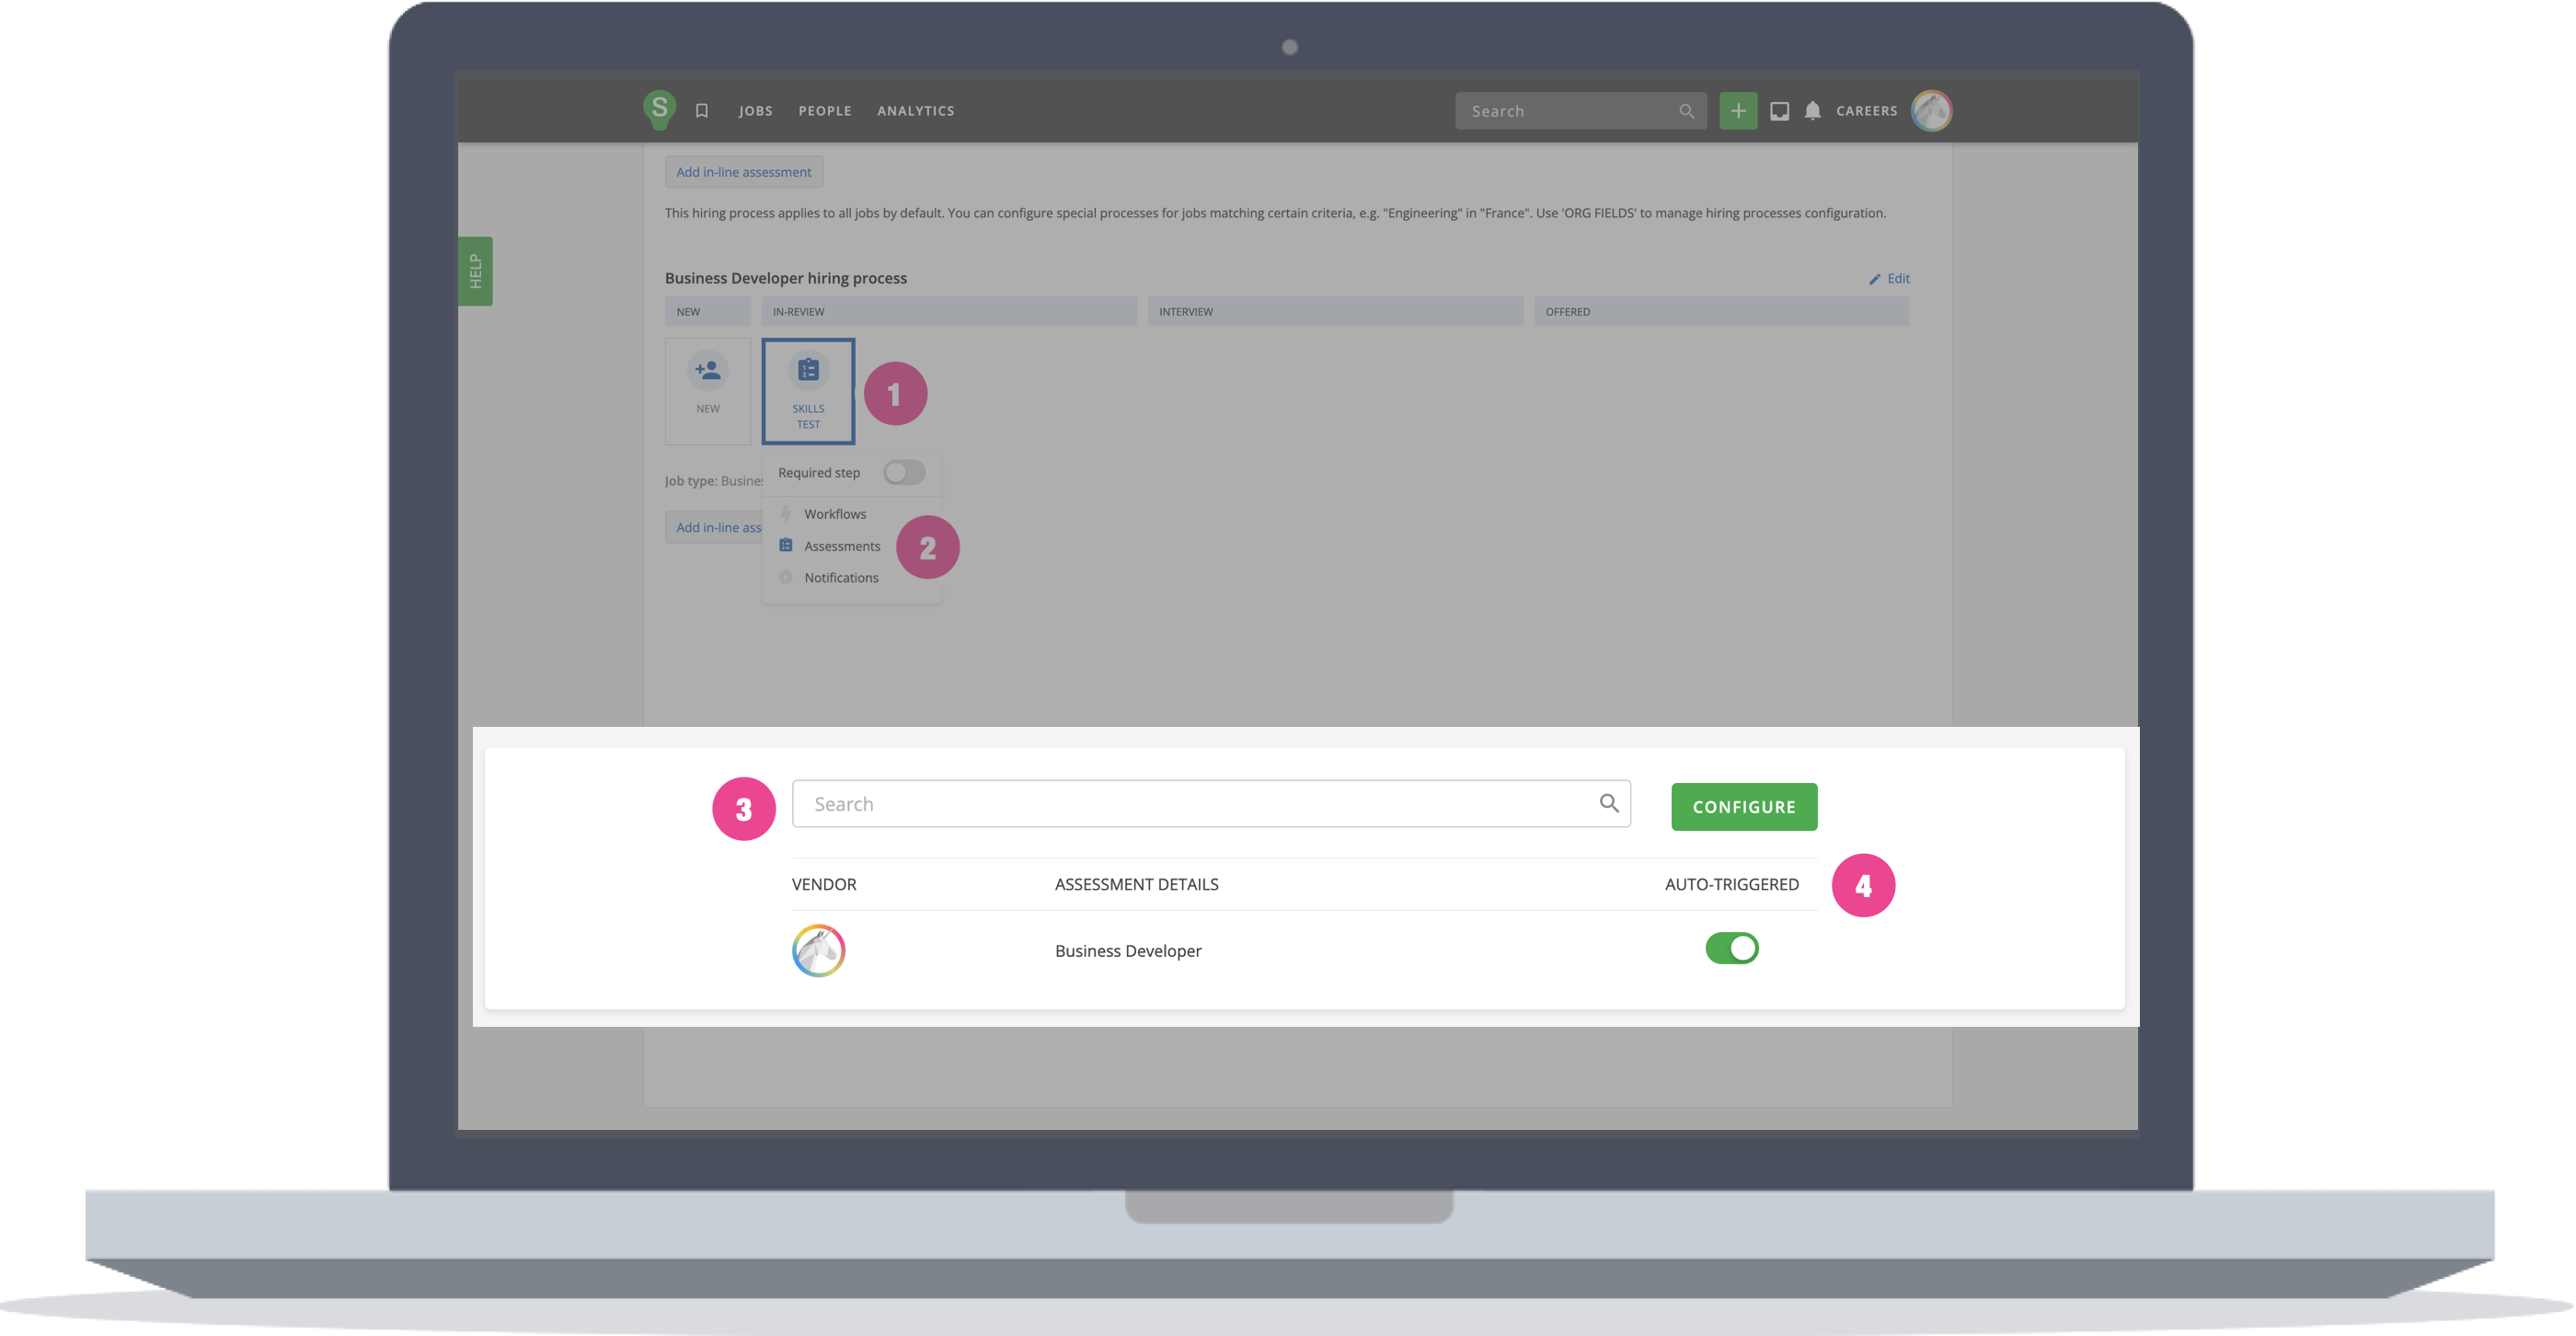Open the notifications bell icon
Screen dimensions: 2576x1336
[1813, 111]
